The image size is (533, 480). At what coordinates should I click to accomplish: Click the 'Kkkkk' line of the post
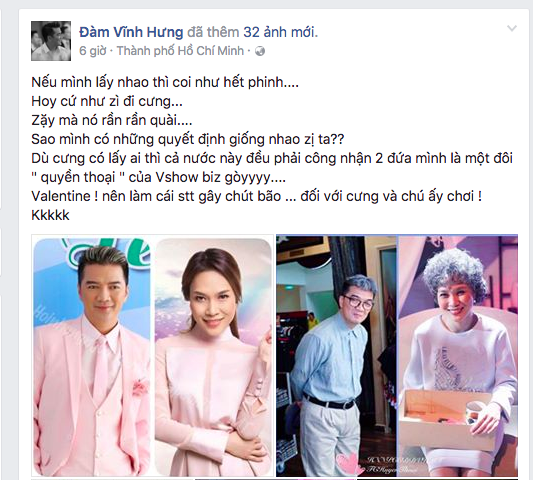pyautogui.click(x=50, y=215)
